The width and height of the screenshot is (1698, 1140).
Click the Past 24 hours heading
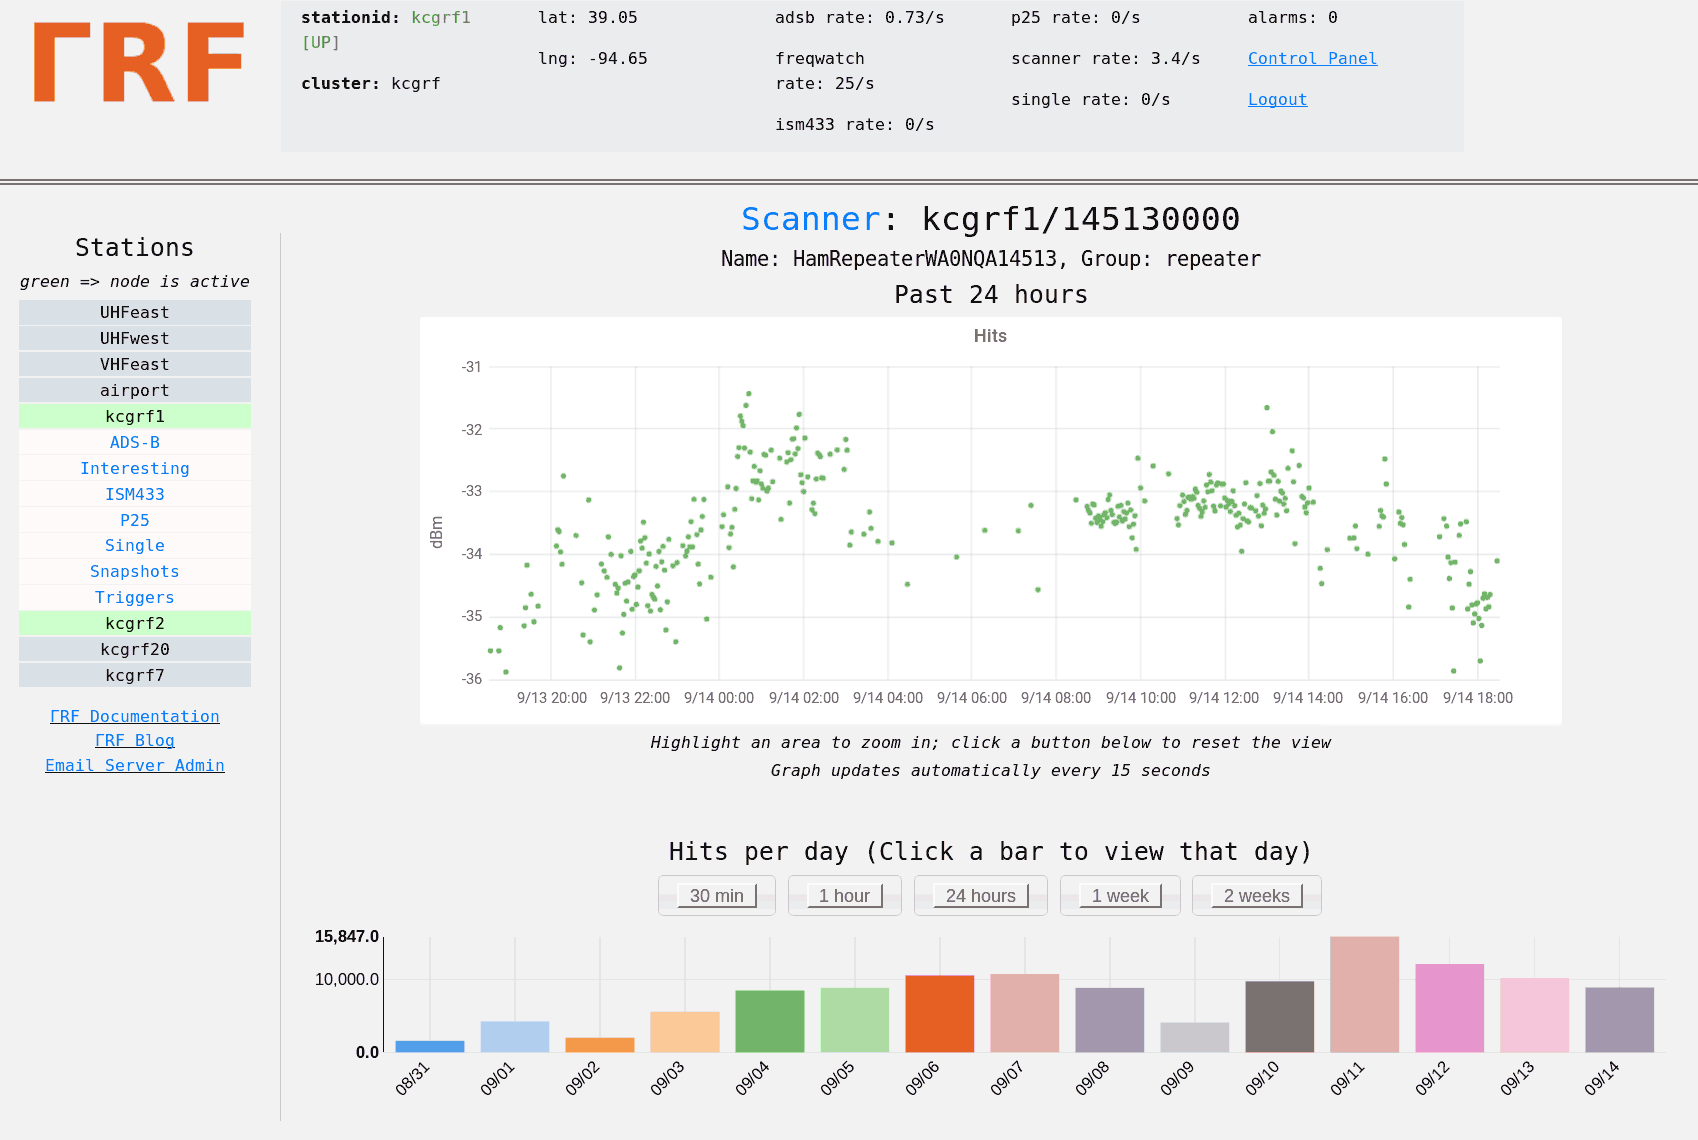click(x=991, y=294)
